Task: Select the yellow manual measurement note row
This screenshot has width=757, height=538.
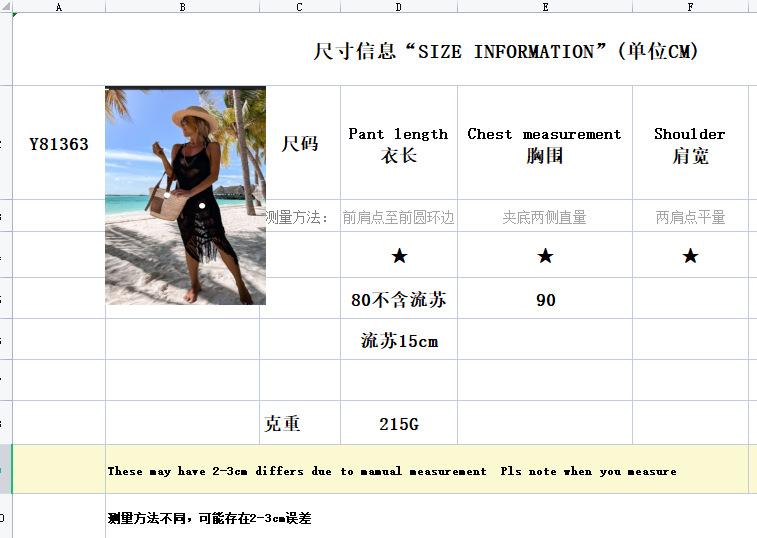Action: [392, 471]
